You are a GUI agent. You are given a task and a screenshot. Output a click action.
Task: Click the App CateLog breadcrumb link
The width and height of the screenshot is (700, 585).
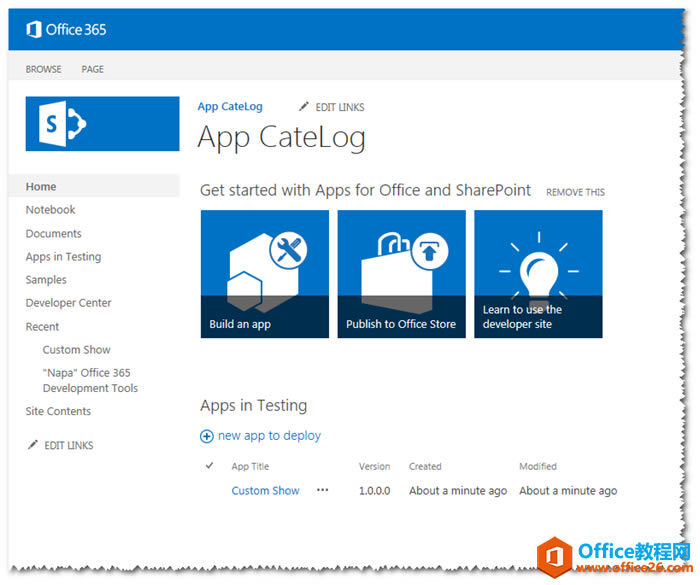click(230, 107)
